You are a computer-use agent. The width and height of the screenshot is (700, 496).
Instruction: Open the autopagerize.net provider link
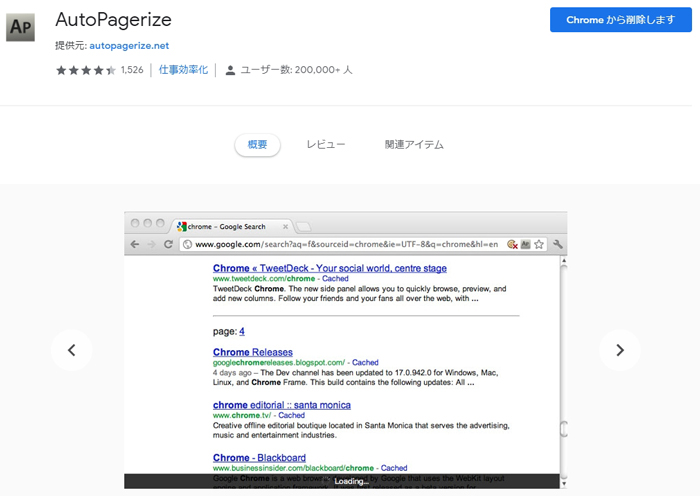tap(129, 46)
